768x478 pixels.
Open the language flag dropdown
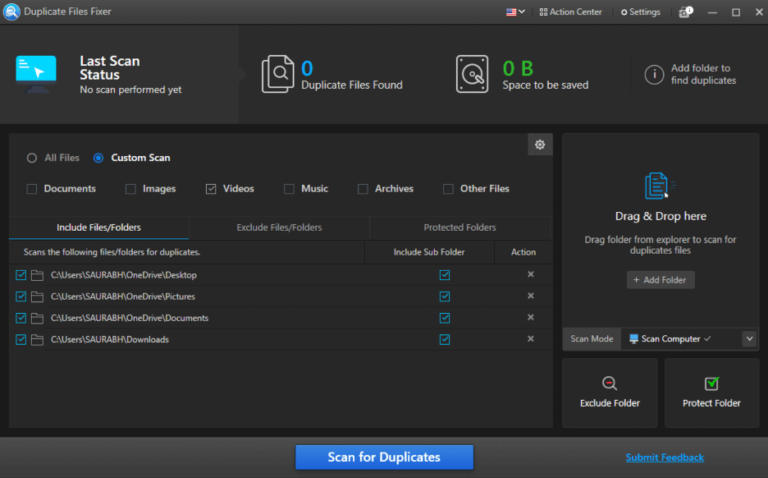(516, 12)
